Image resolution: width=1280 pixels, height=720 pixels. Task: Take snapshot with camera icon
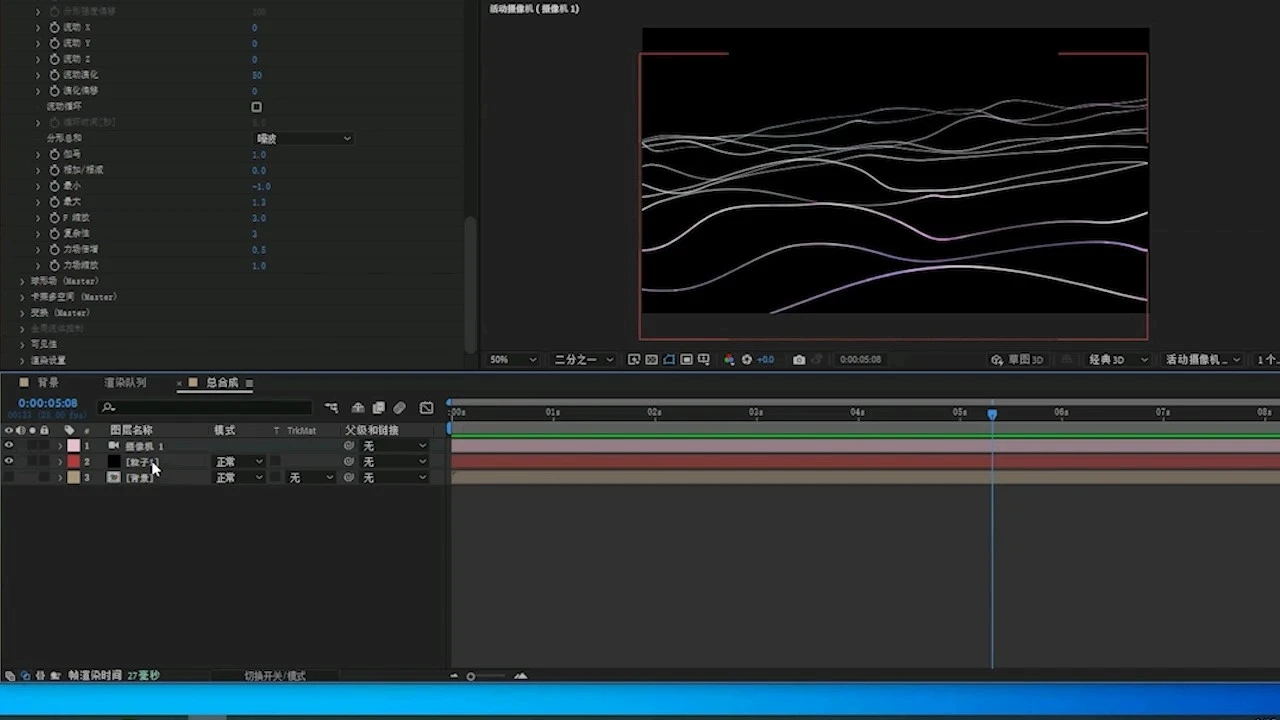coord(799,360)
